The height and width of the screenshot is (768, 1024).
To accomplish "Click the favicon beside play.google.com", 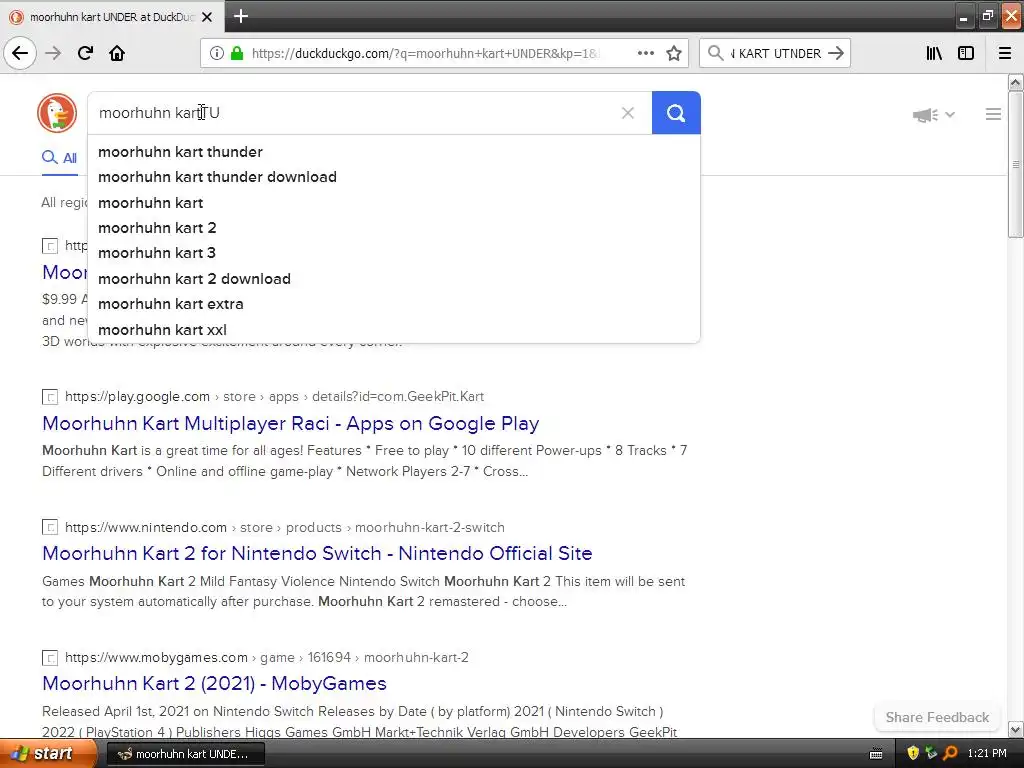I will pyautogui.click(x=50, y=396).
